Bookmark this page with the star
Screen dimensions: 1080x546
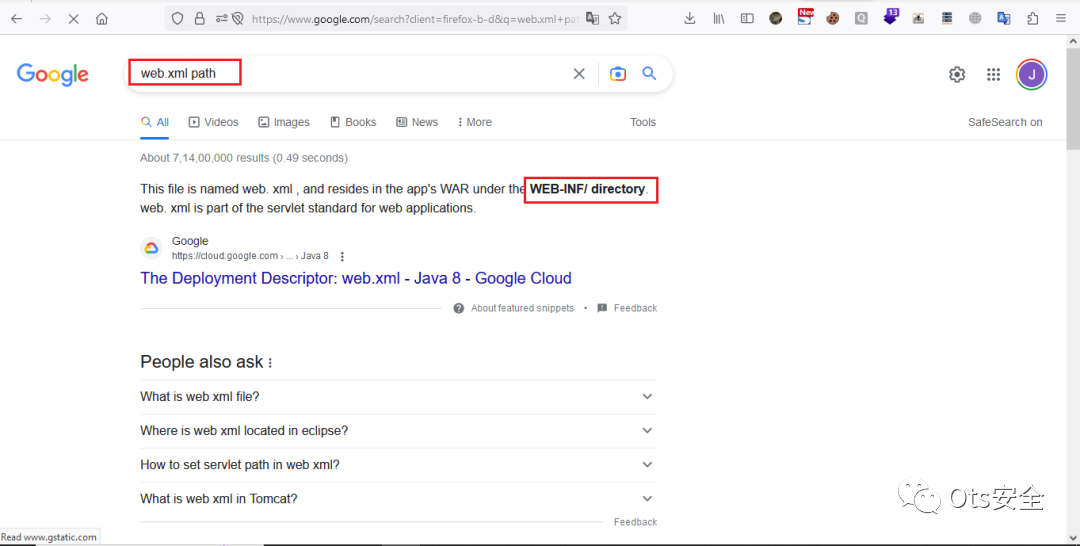(x=615, y=19)
